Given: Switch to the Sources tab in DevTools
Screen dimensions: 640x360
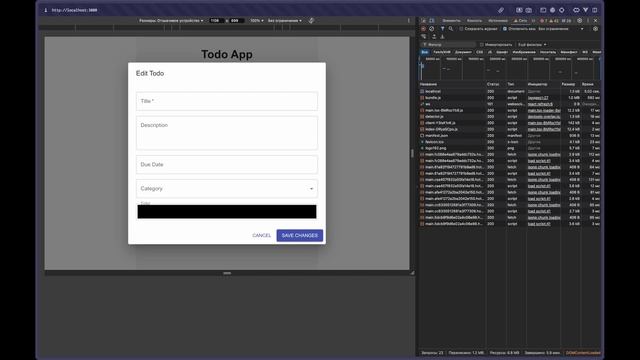Looking at the screenshot, I should point(498,20).
